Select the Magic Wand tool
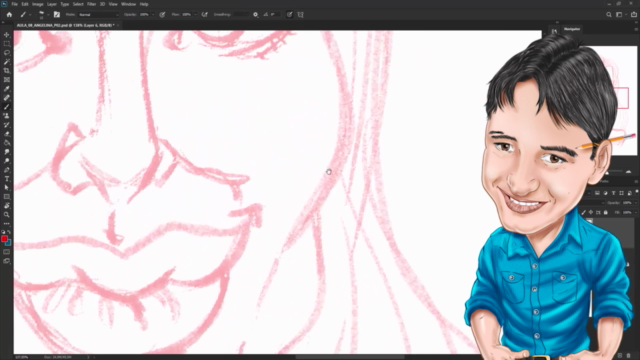 coord(7,62)
